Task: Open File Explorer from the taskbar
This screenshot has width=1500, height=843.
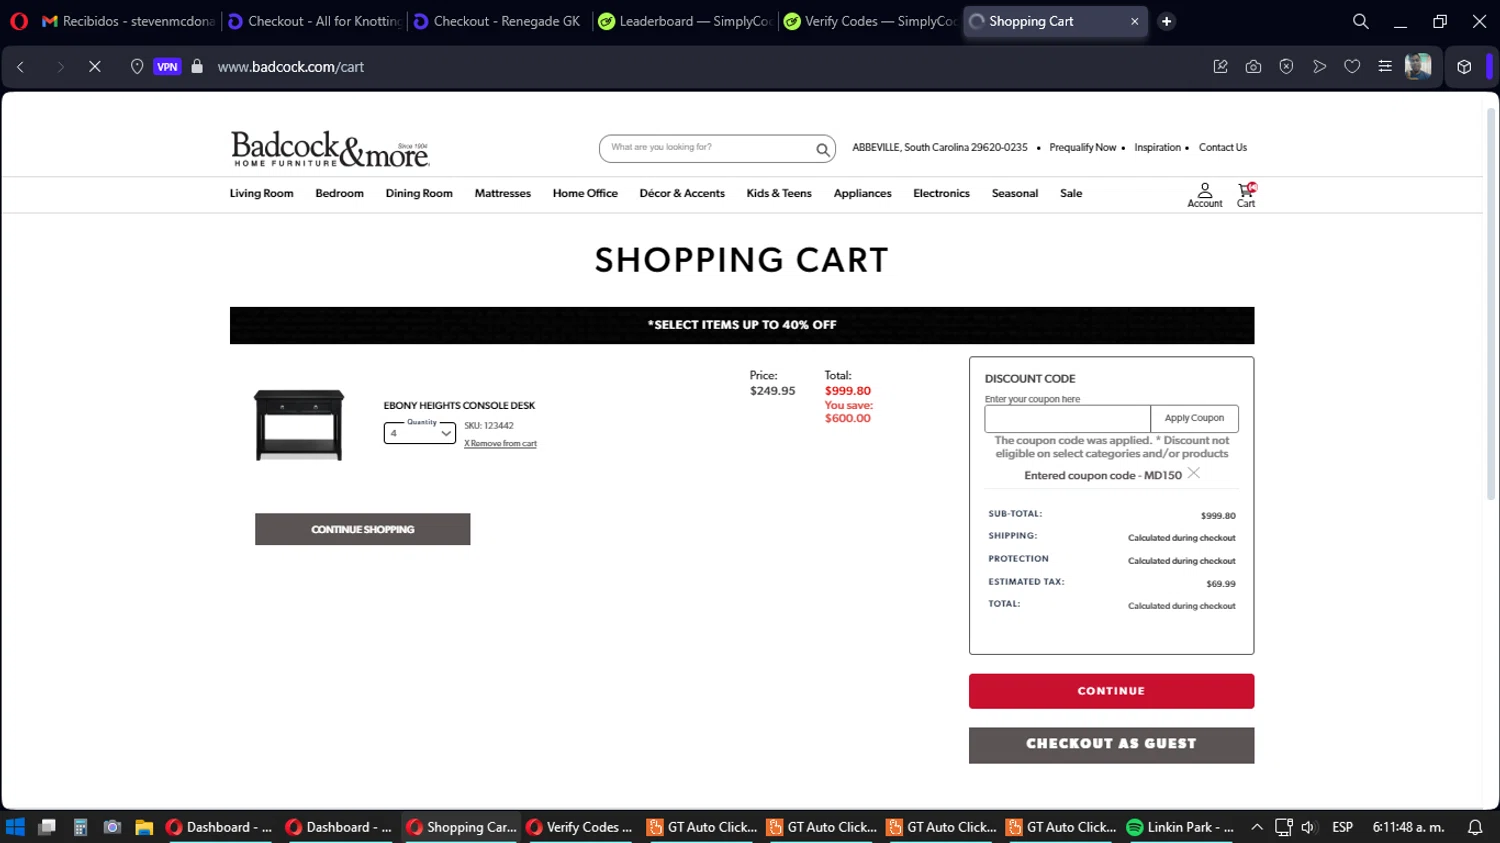Action: pos(144,827)
